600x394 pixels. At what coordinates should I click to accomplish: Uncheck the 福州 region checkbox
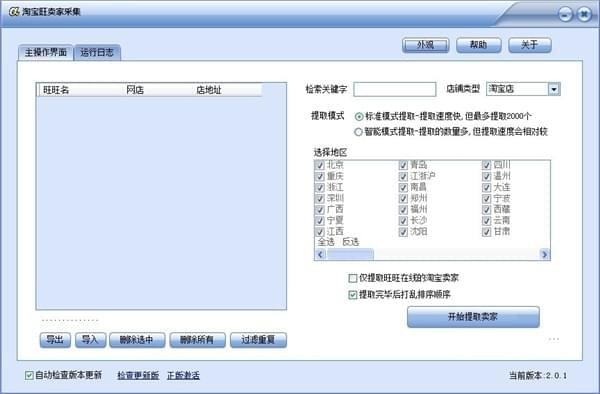click(x=403, y=210)
